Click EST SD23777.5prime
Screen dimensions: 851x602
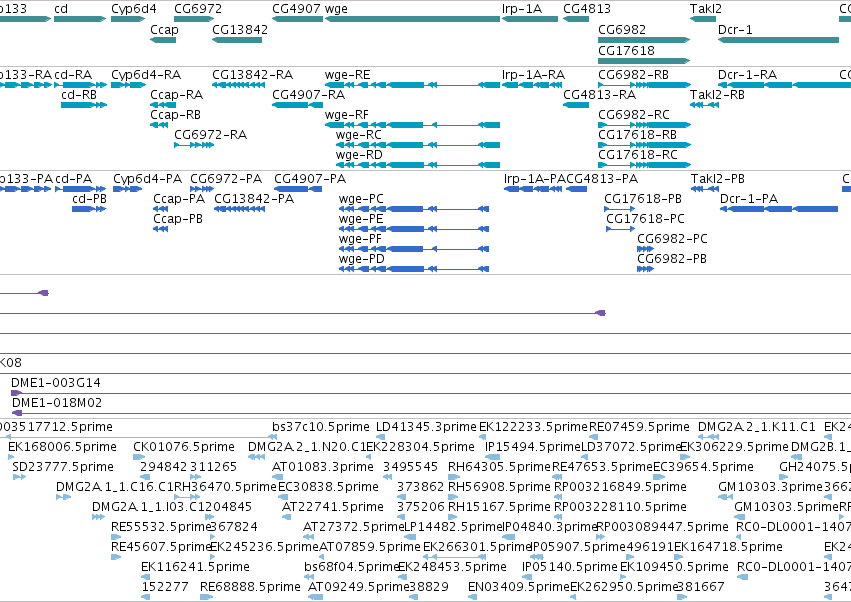point(19,477)
